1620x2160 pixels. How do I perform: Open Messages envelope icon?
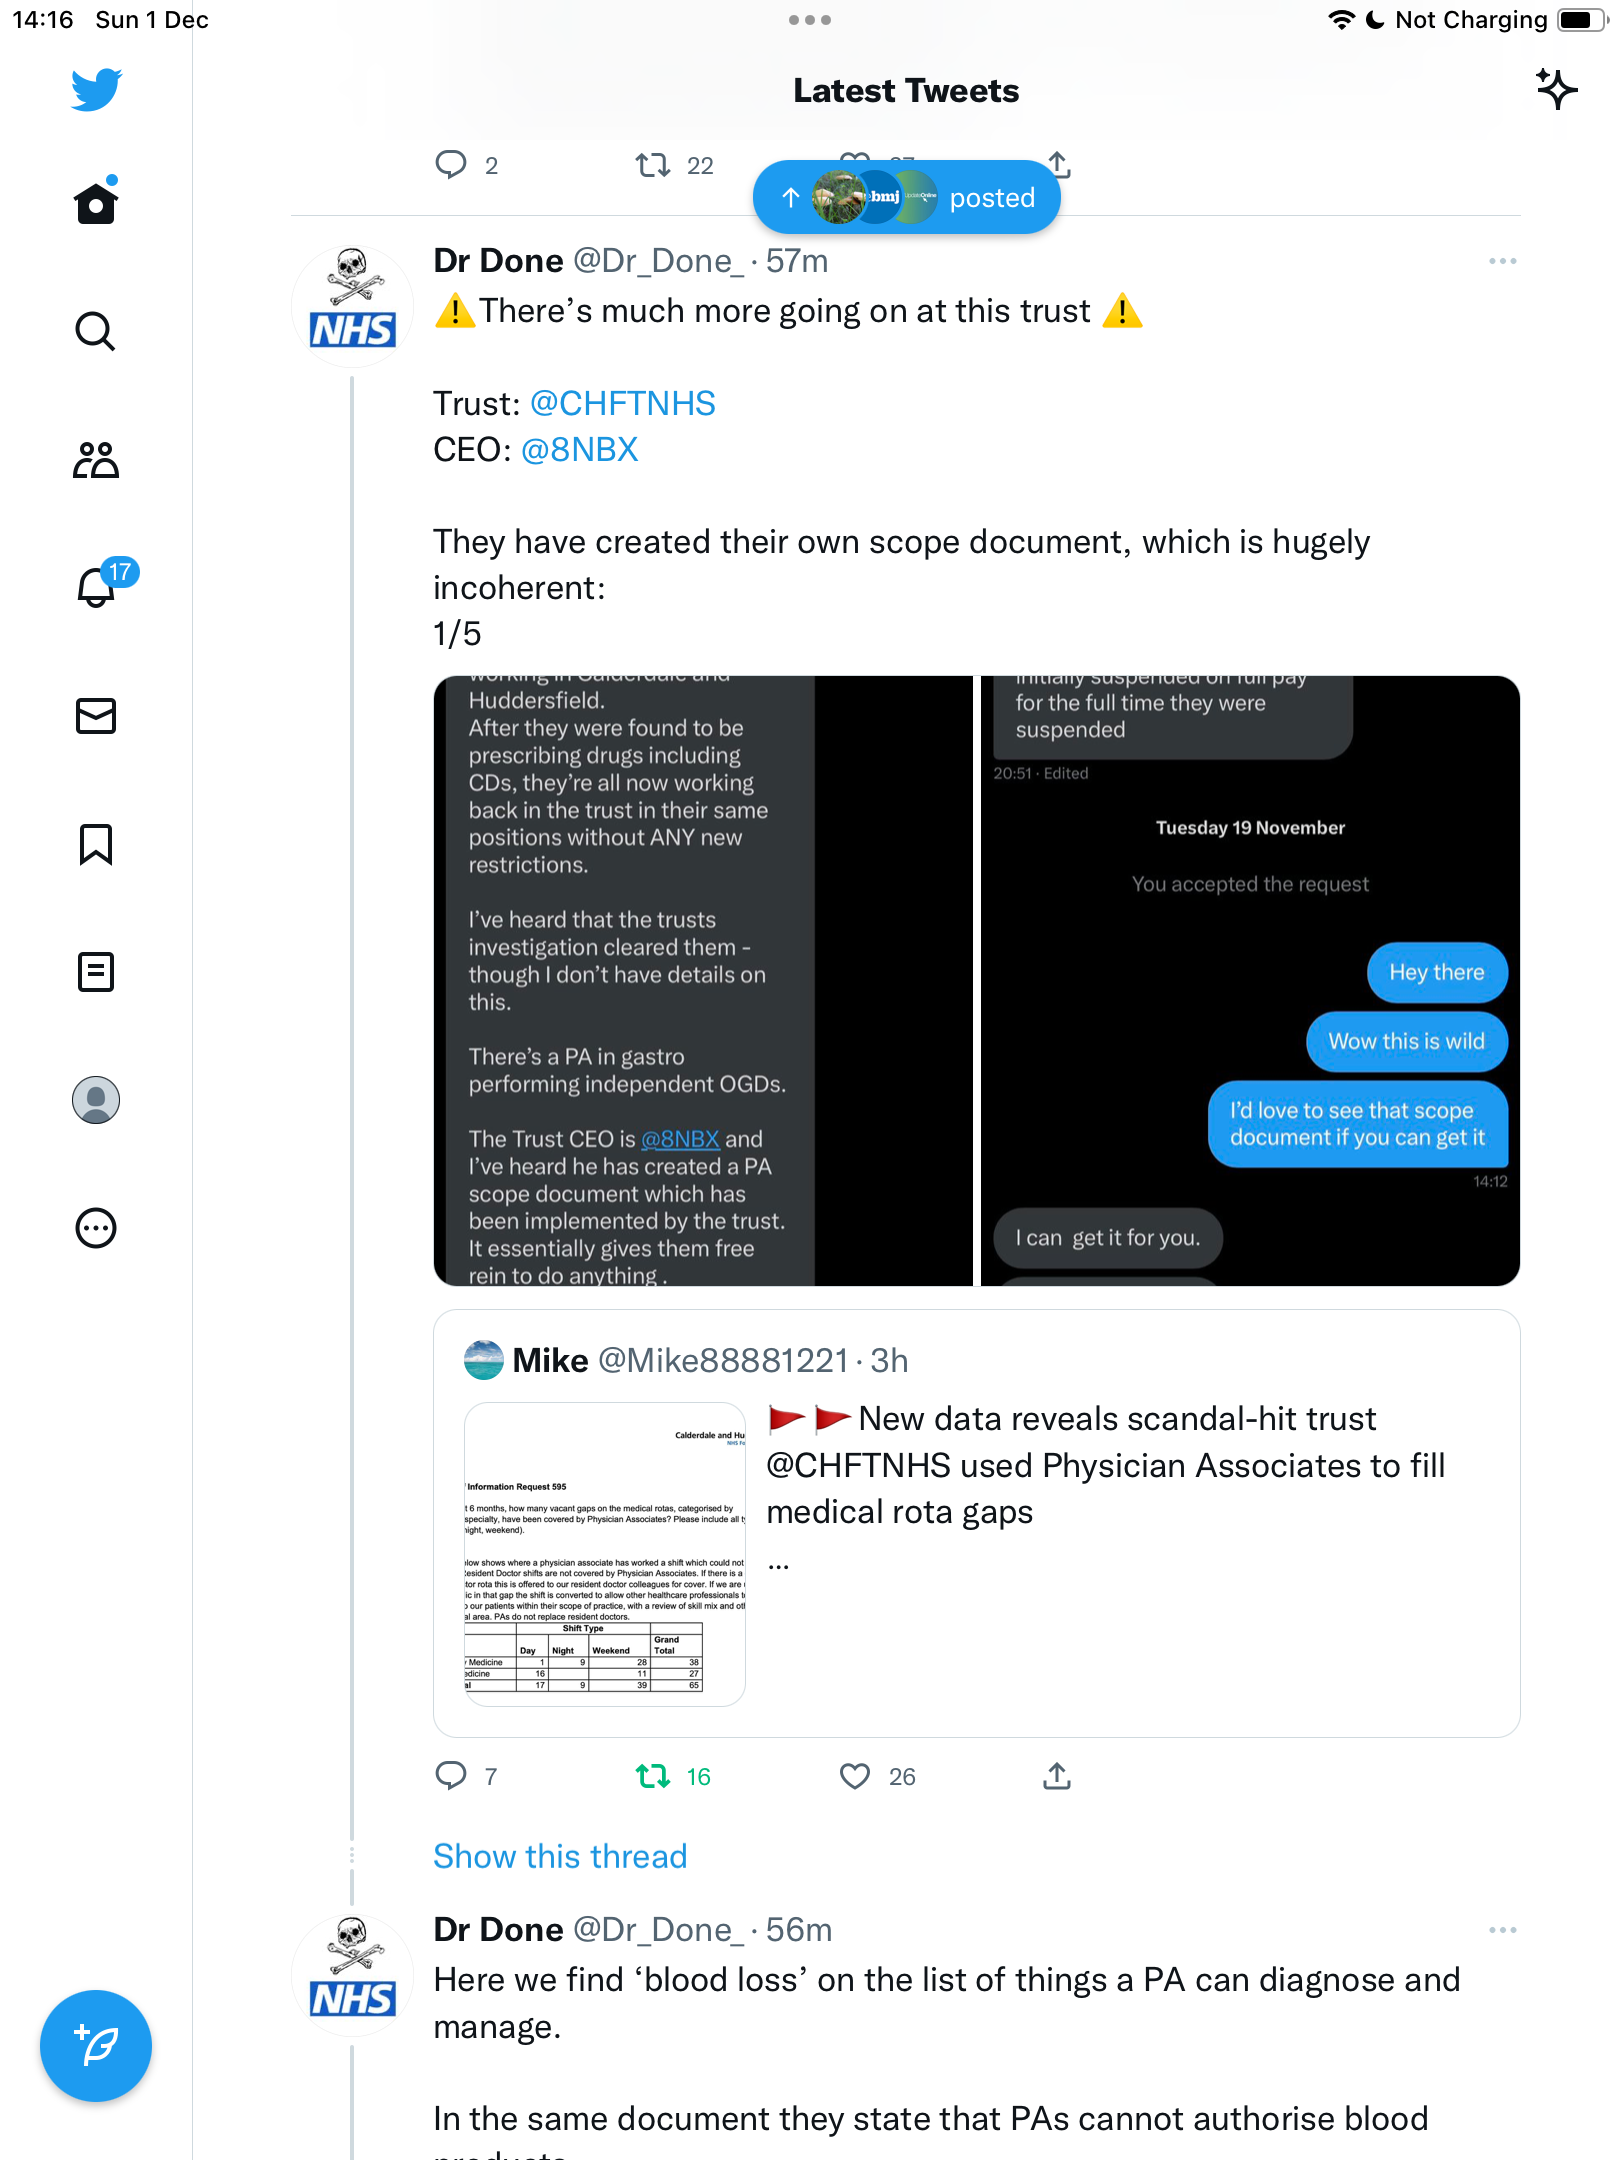click(x=96, y=716)
